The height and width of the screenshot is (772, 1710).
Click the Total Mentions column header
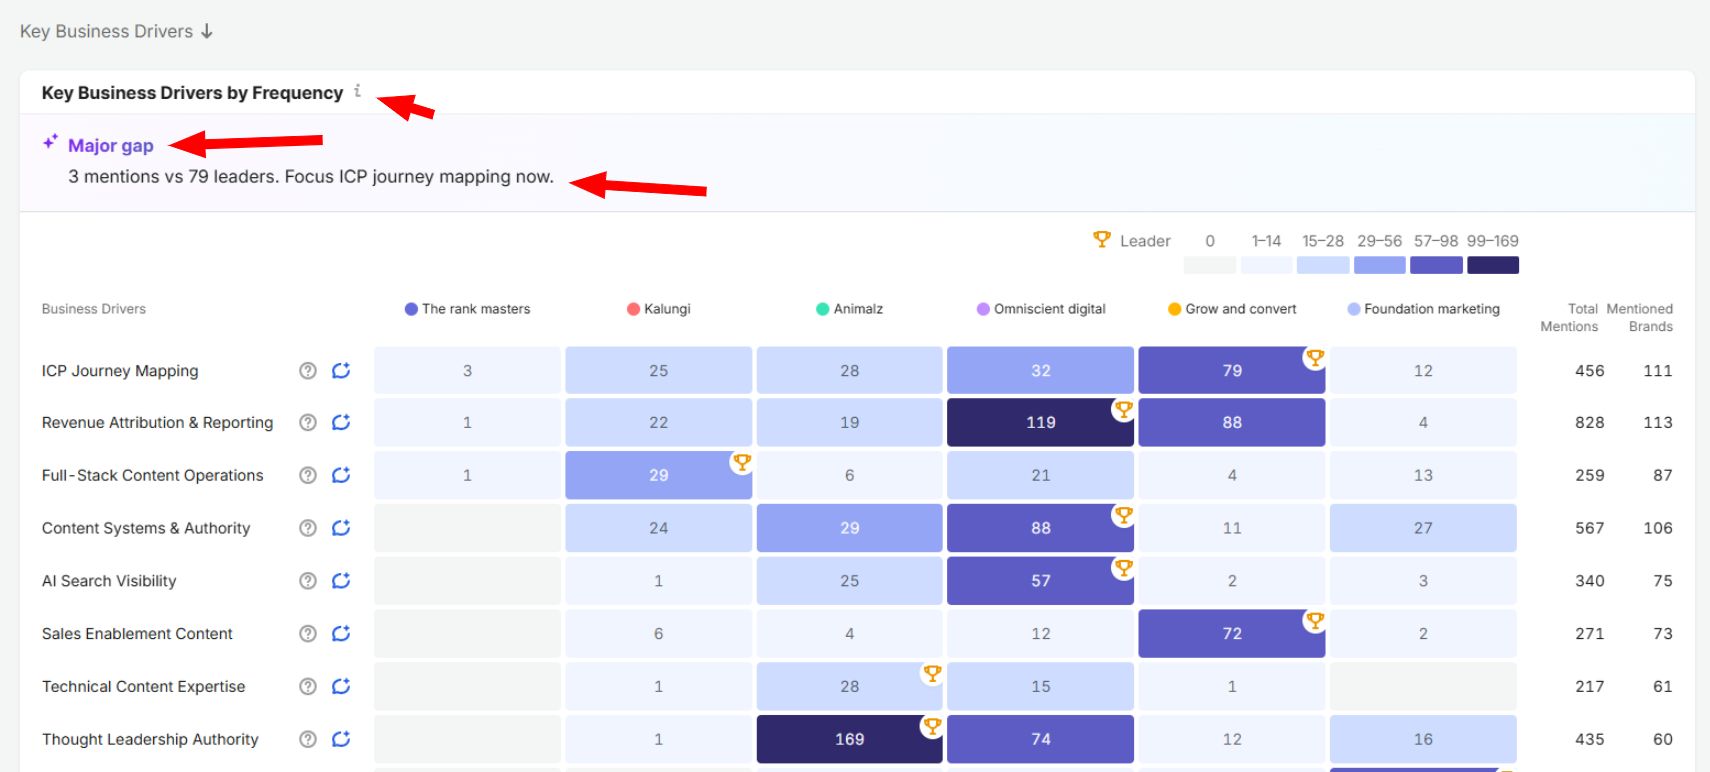[1569, 318]
